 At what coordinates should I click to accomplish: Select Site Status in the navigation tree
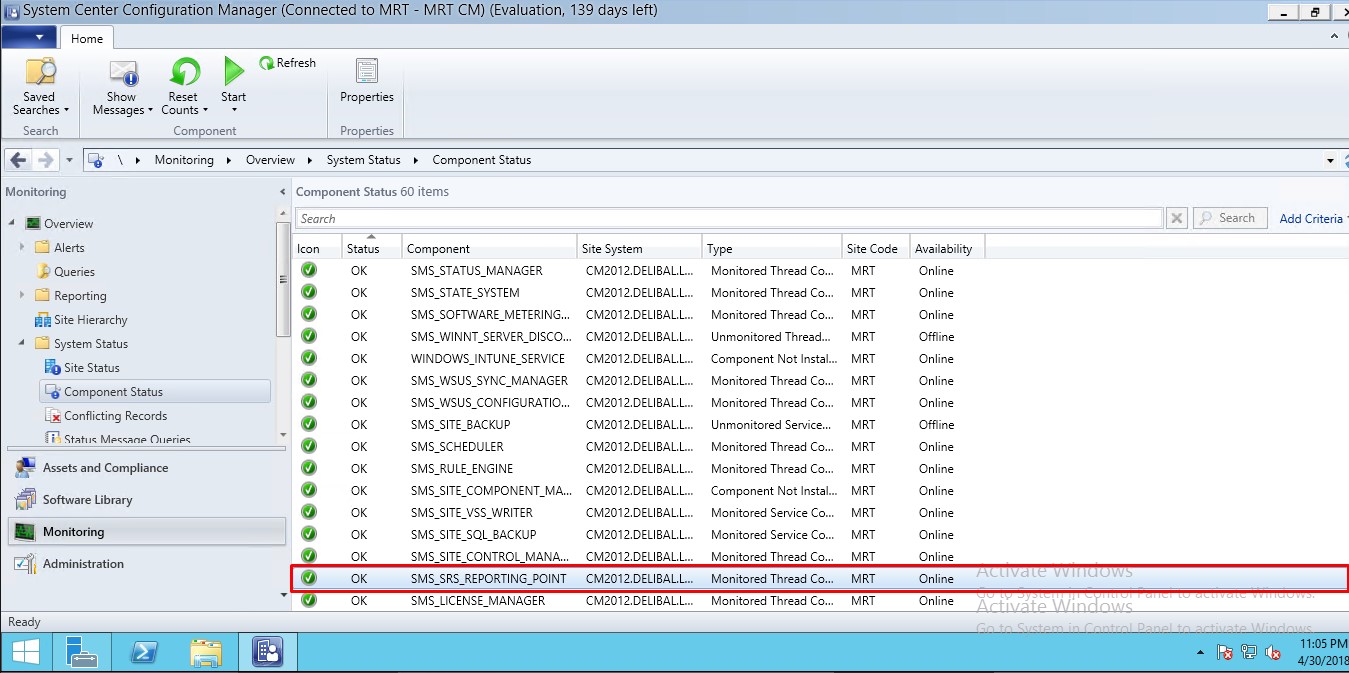coord(91,368)
